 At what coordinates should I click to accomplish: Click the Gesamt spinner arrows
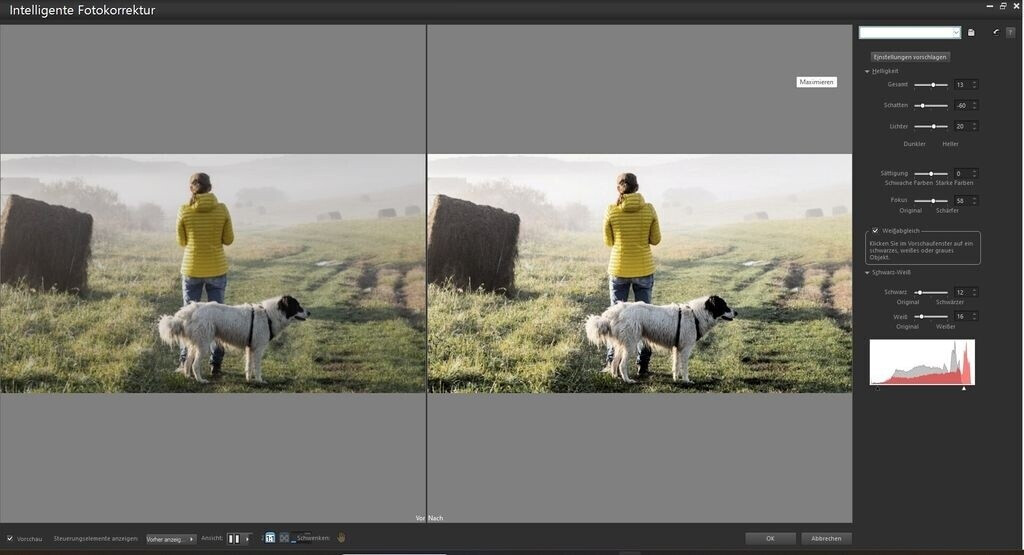point(974,85)
